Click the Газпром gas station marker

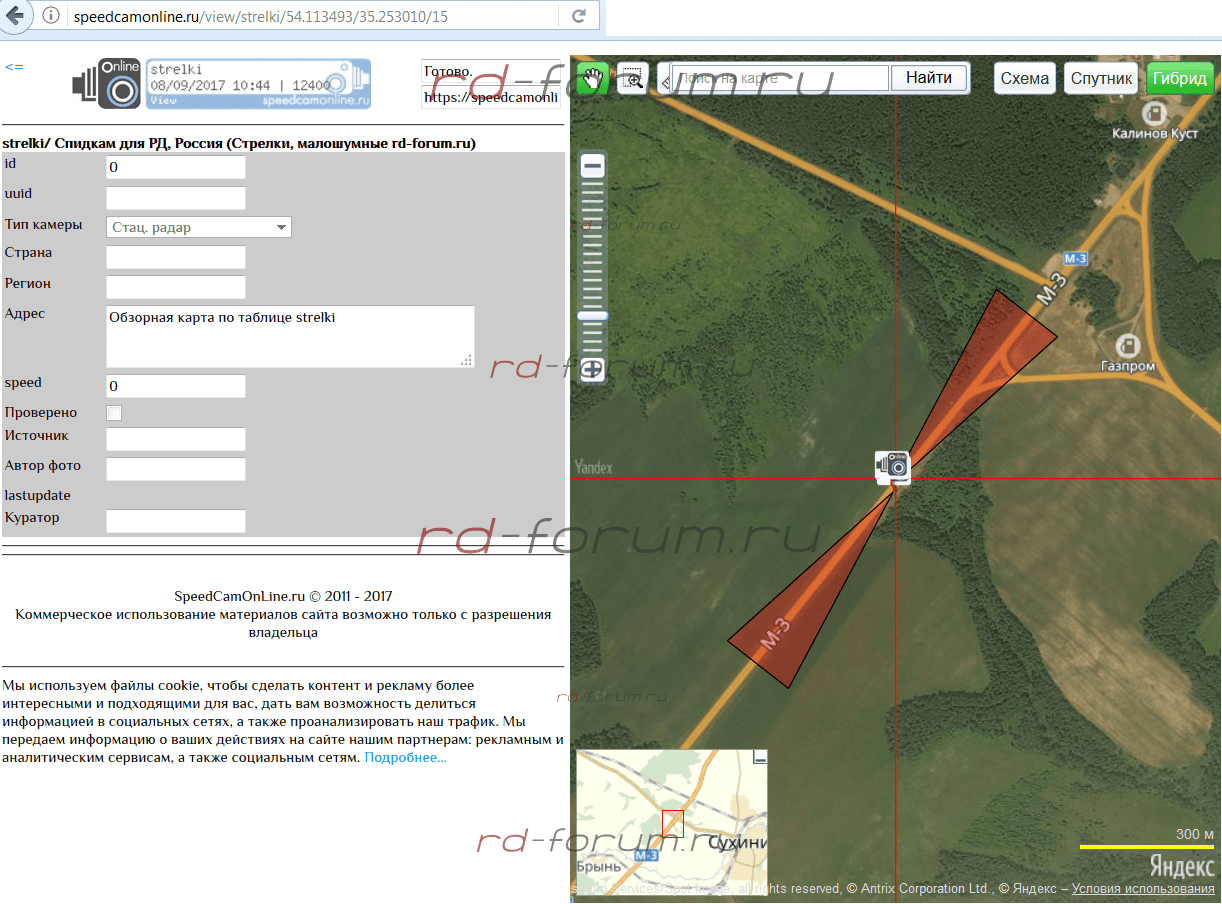click(x=1129, y=345)
